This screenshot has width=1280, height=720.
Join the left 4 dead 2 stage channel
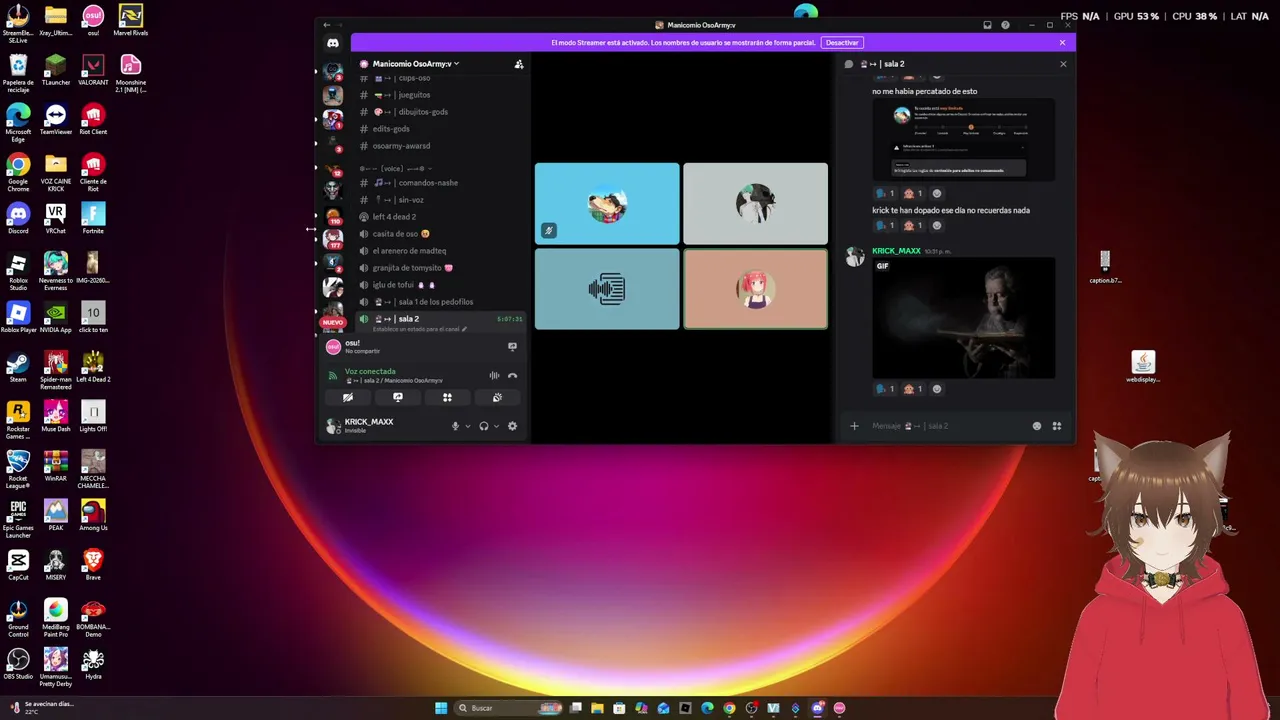coord(439,217)
